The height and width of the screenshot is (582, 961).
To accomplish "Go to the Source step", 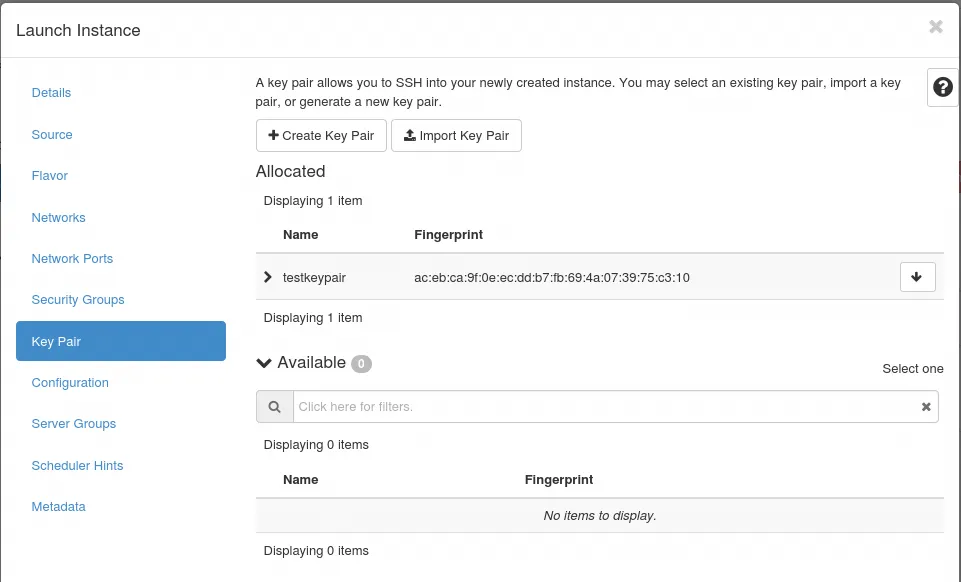I will pos(52,135).
